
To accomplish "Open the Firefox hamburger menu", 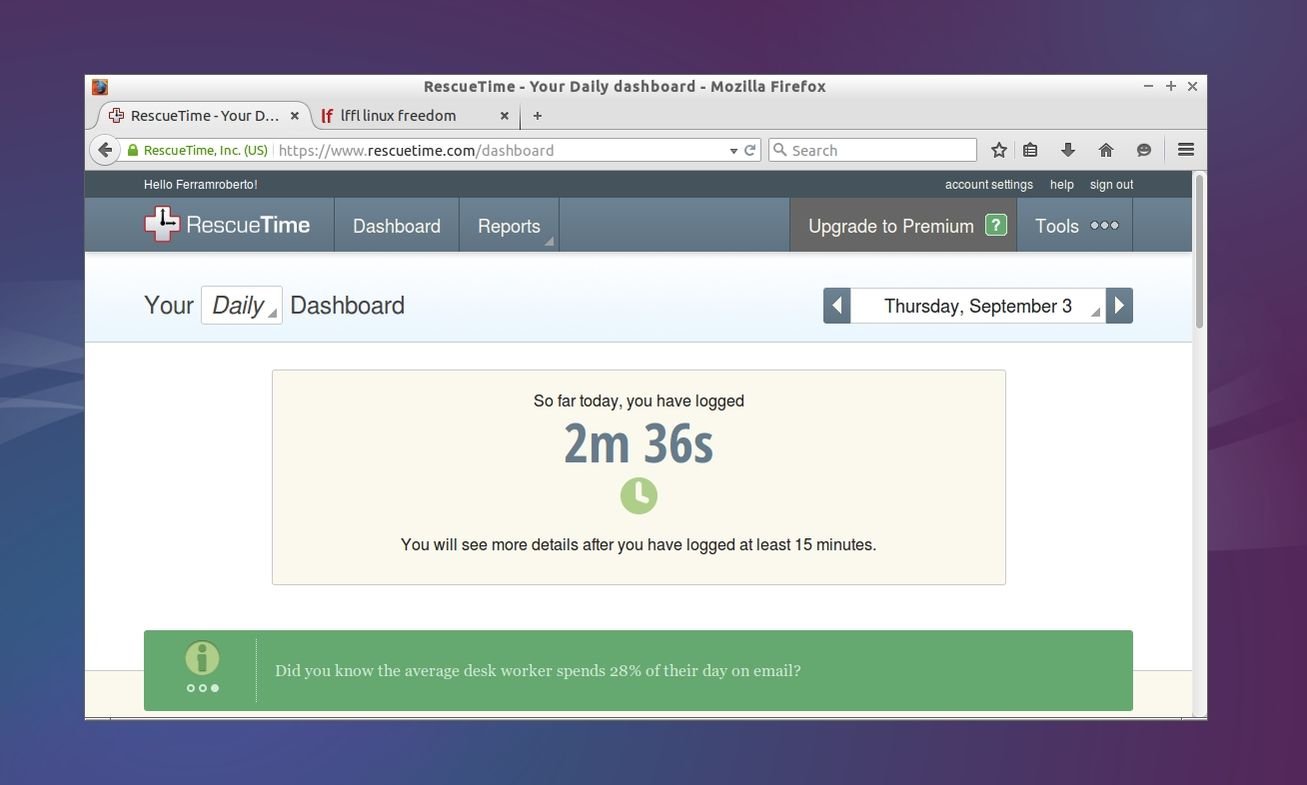I will click(x=1186, y=150).
